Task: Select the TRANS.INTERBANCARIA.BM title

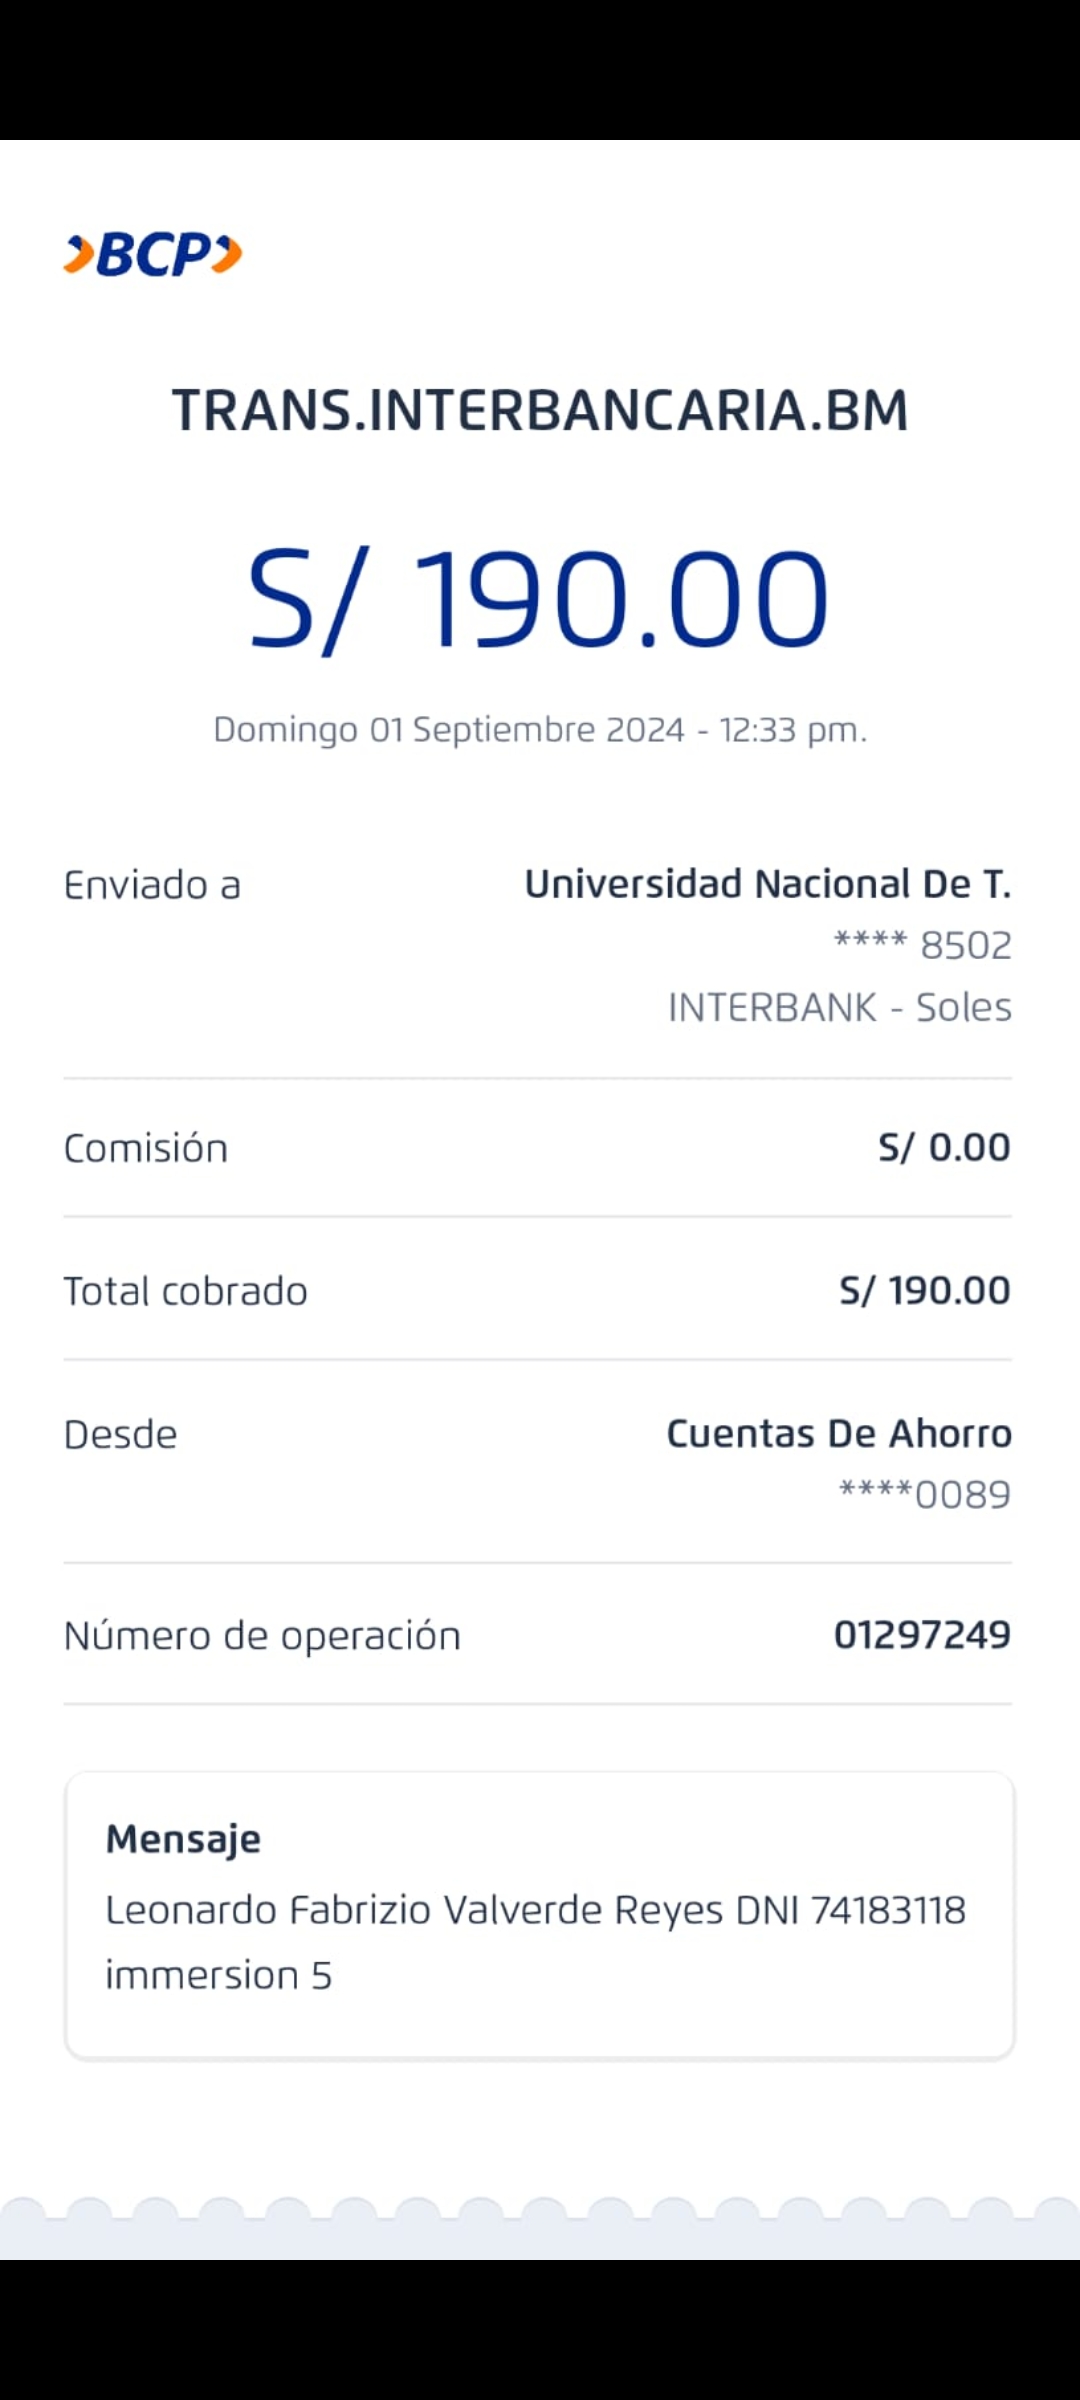Action: 540,411
